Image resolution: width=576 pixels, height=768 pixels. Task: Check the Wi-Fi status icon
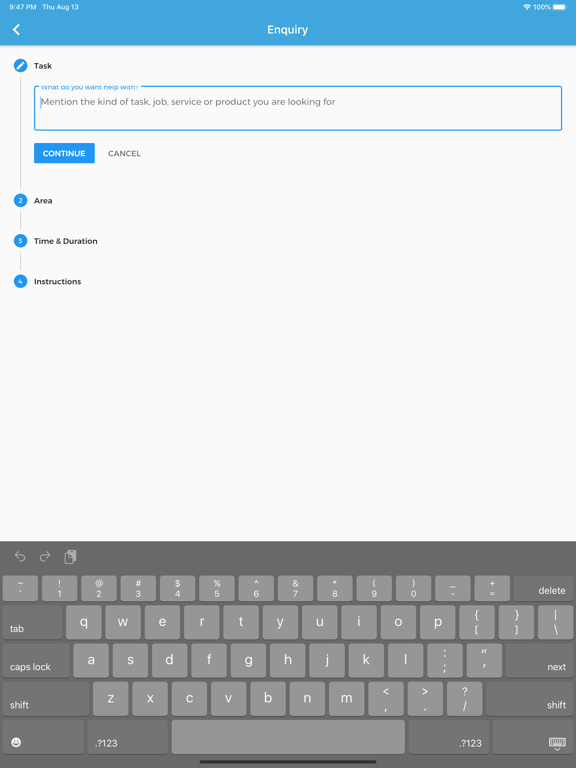(527, 7)
